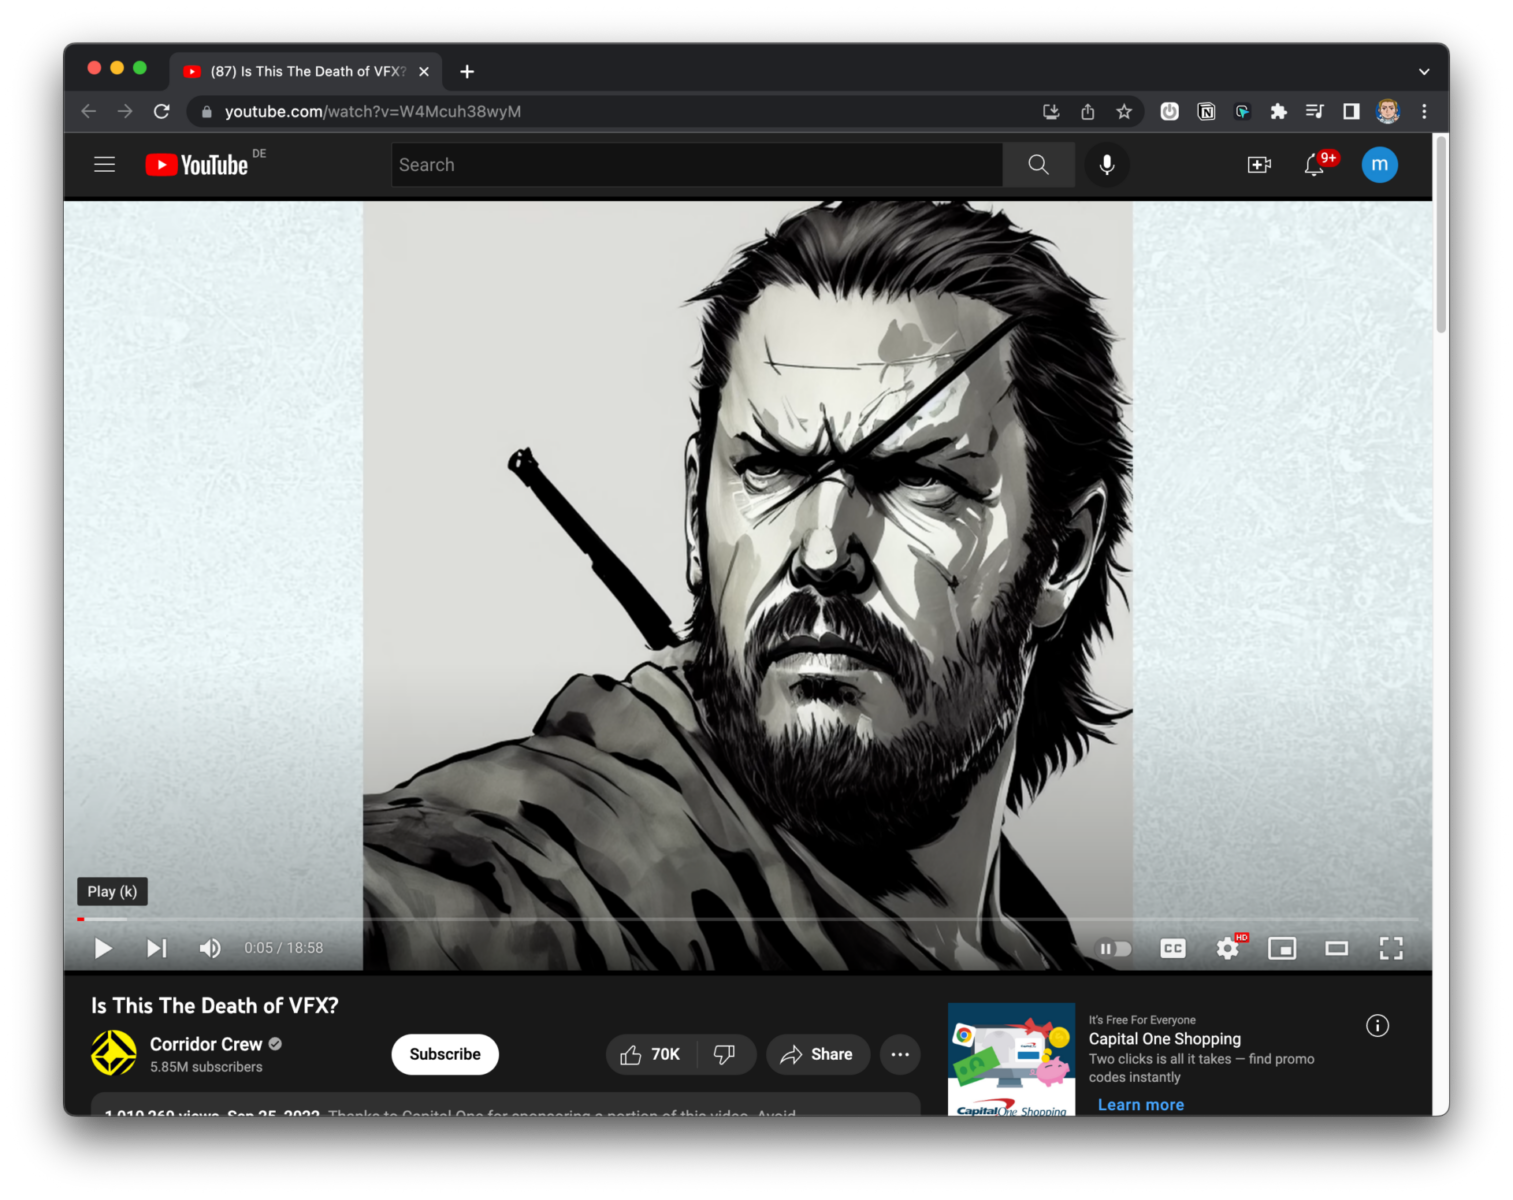Enable miniplayer mode

coord(1282,948)
